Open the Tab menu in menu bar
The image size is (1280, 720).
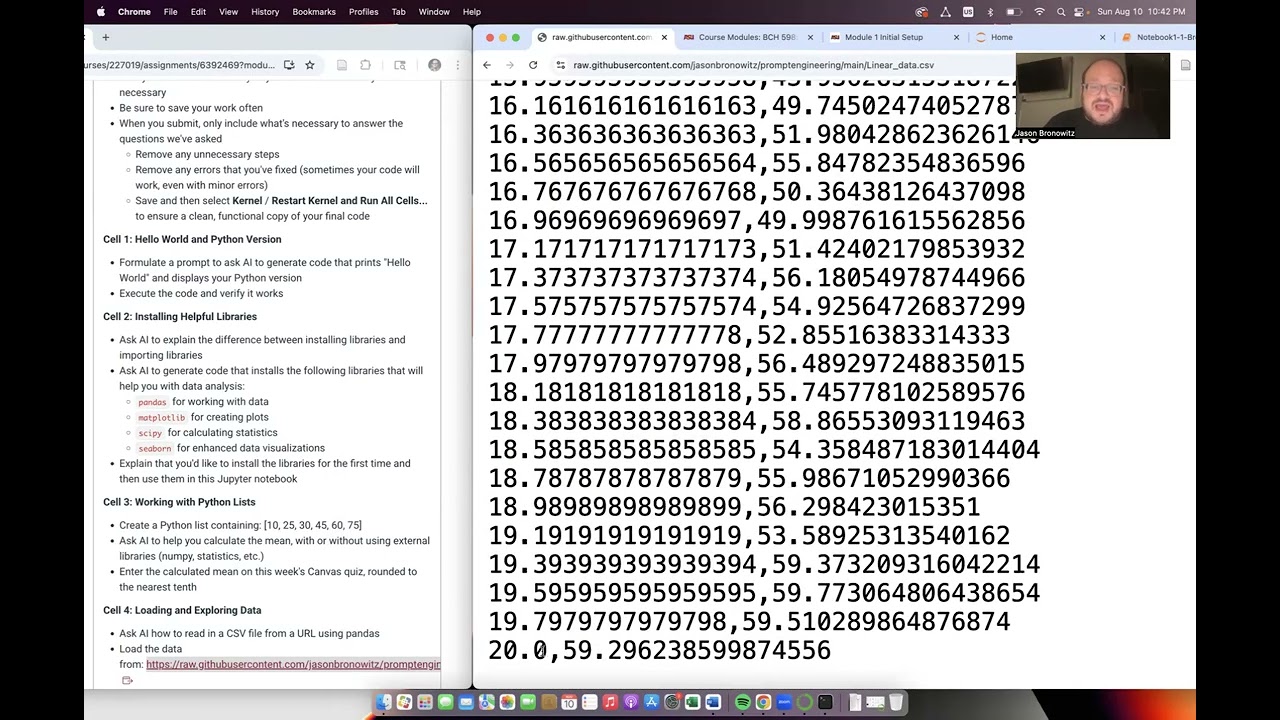pyautogui.click(x=398, y=12)
